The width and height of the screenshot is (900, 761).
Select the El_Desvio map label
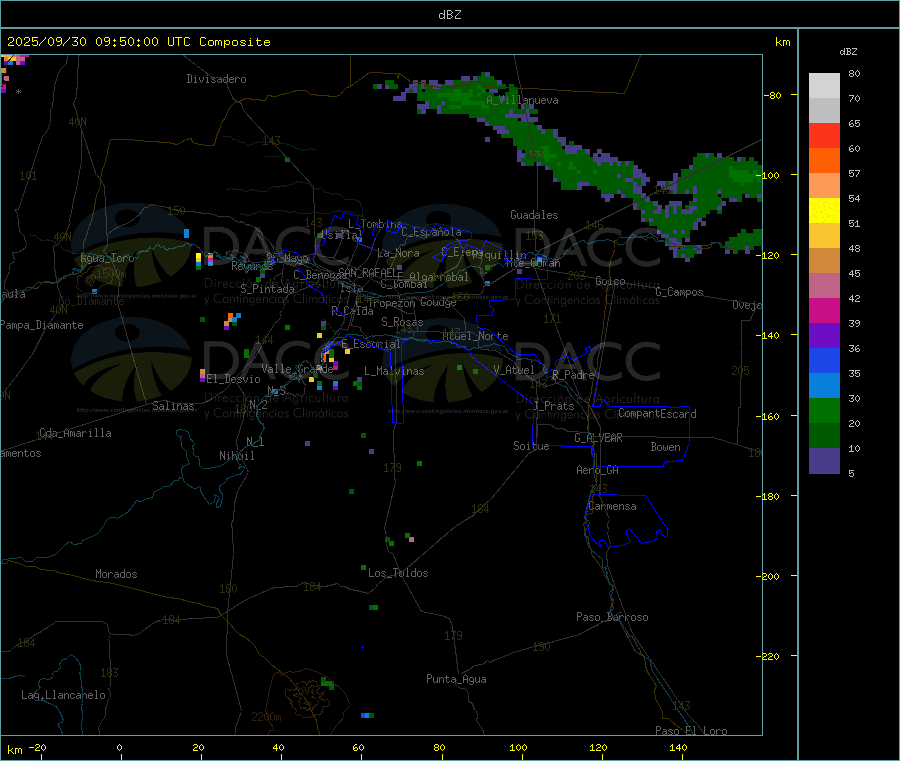click(233, 379)
